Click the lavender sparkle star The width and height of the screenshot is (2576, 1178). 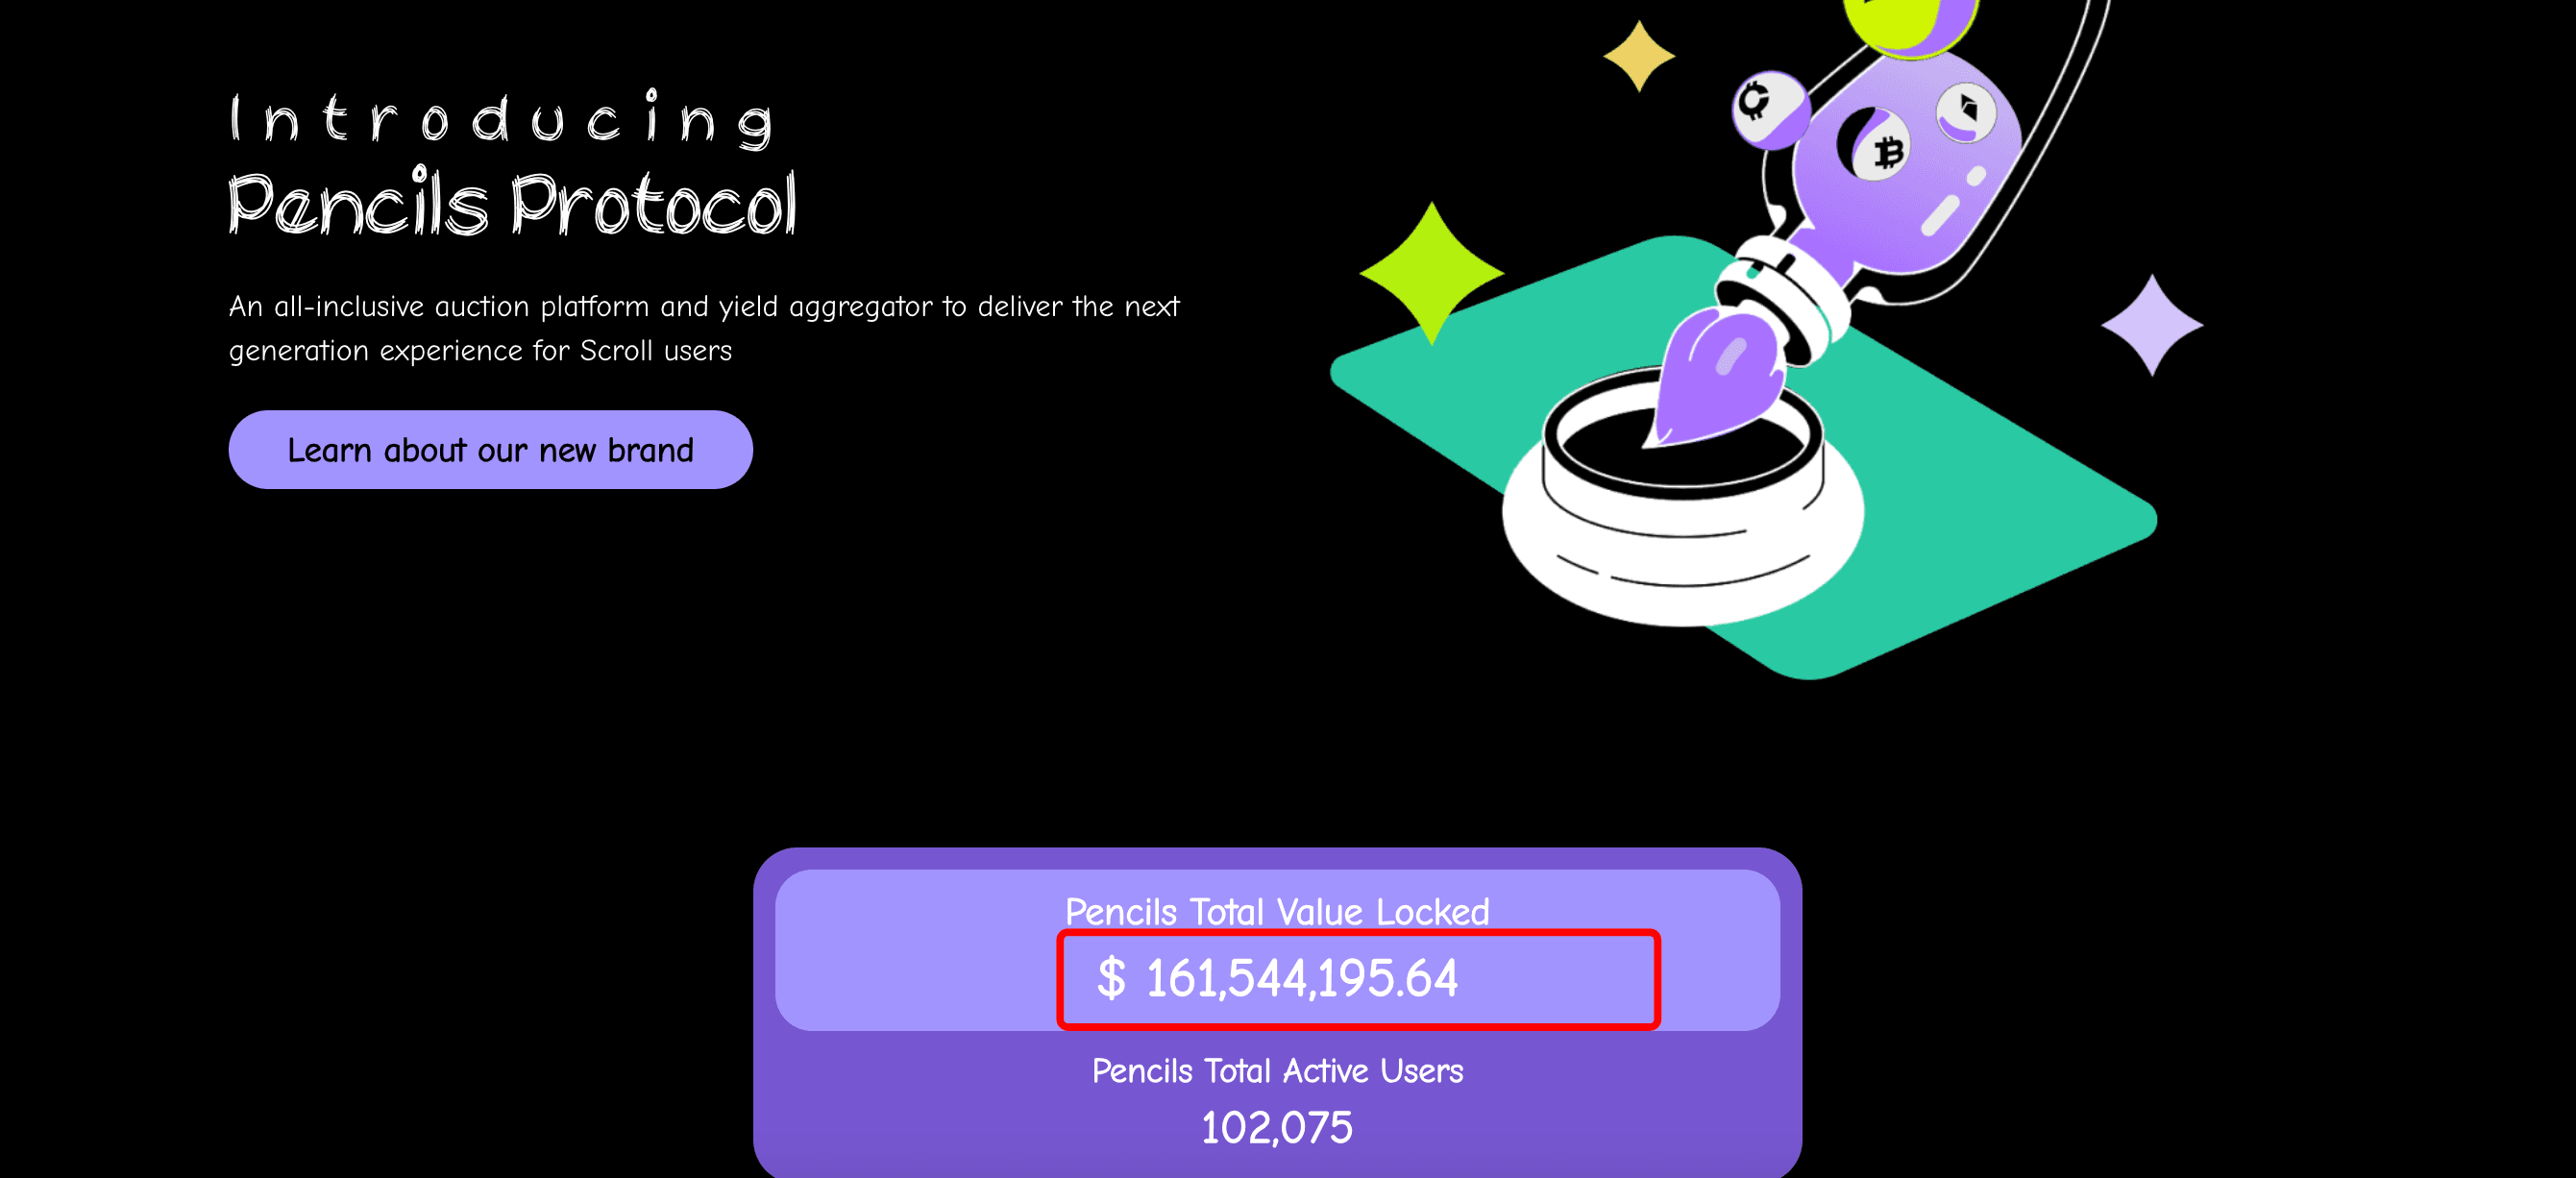click(x=2152, y=325)
